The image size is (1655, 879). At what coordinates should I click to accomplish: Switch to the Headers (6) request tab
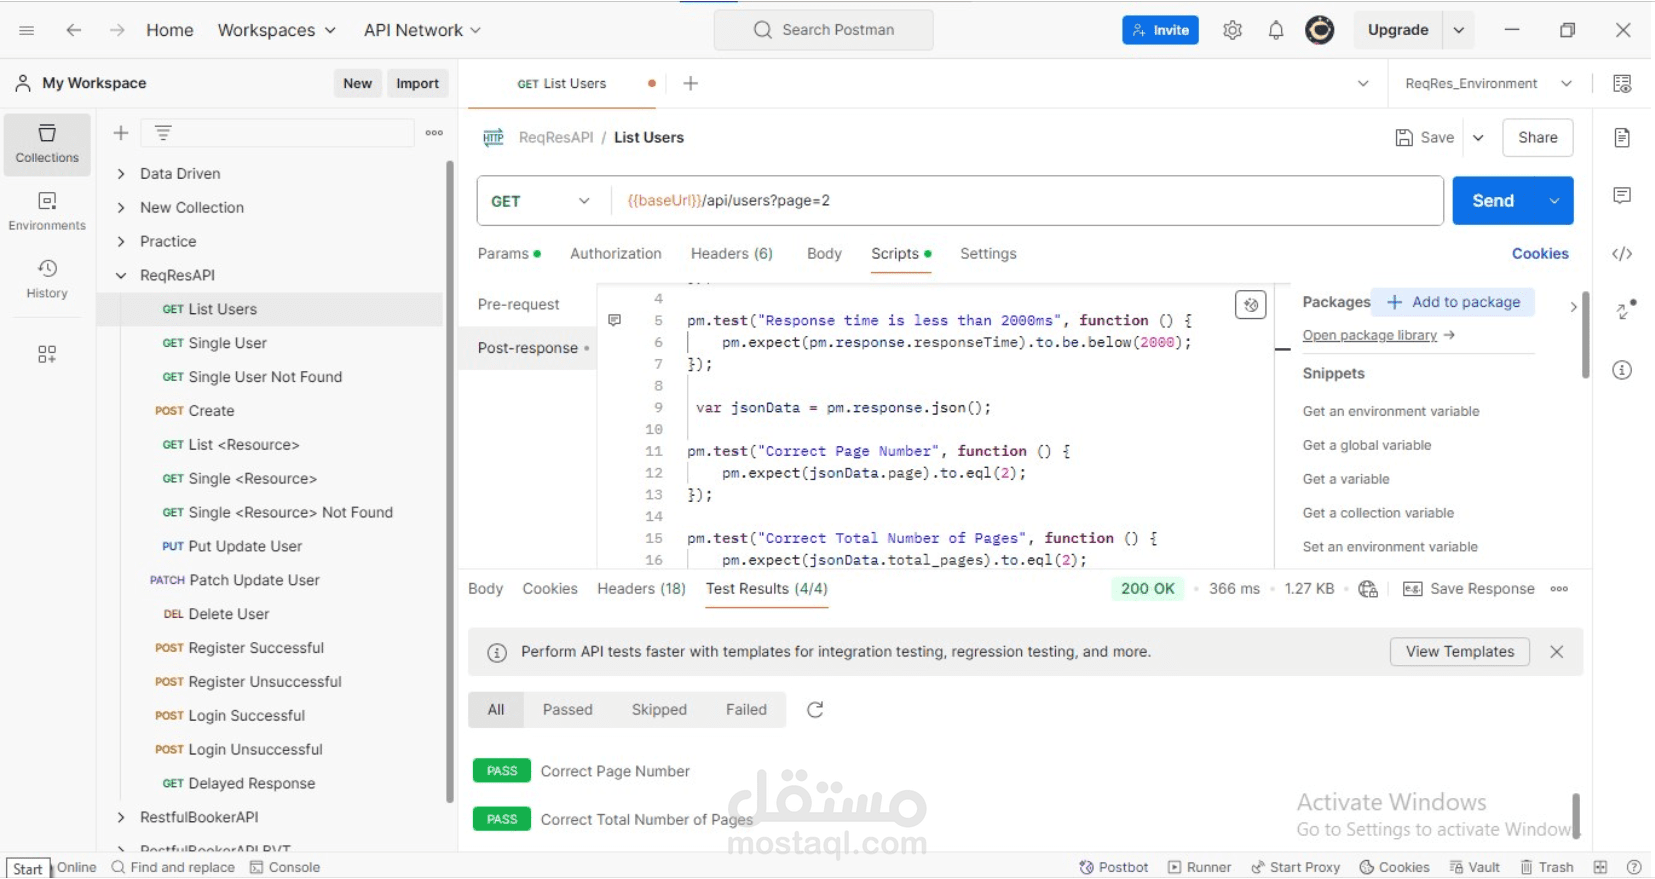pos(732,254)
